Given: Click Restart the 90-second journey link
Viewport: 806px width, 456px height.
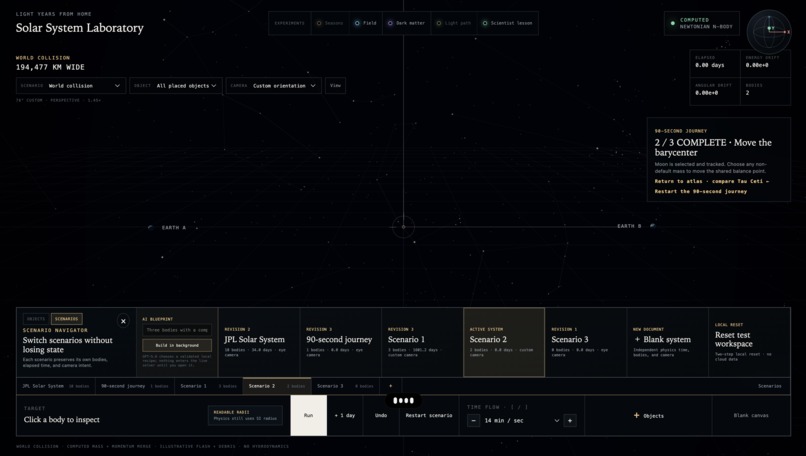Looking at the screenshot, I should [x=701, y=191].
